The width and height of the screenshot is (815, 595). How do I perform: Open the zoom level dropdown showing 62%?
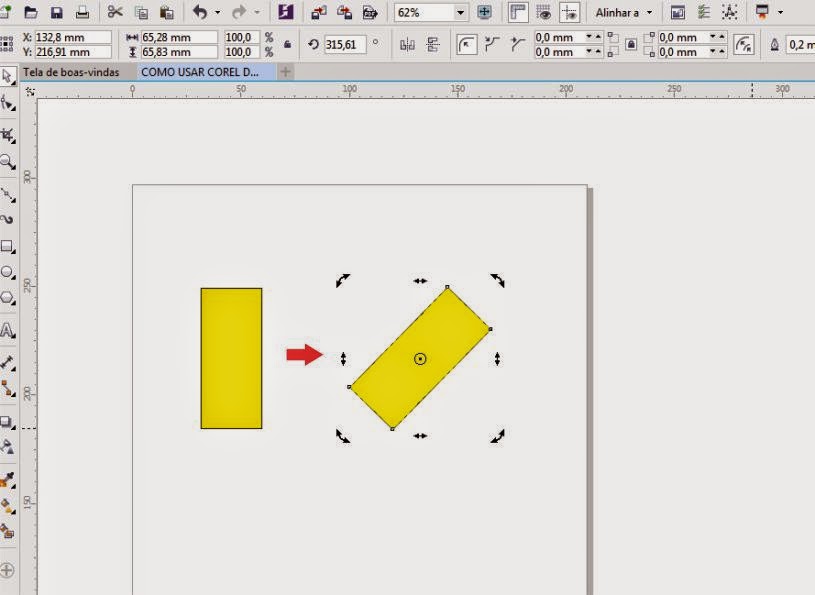coord(461,13)
